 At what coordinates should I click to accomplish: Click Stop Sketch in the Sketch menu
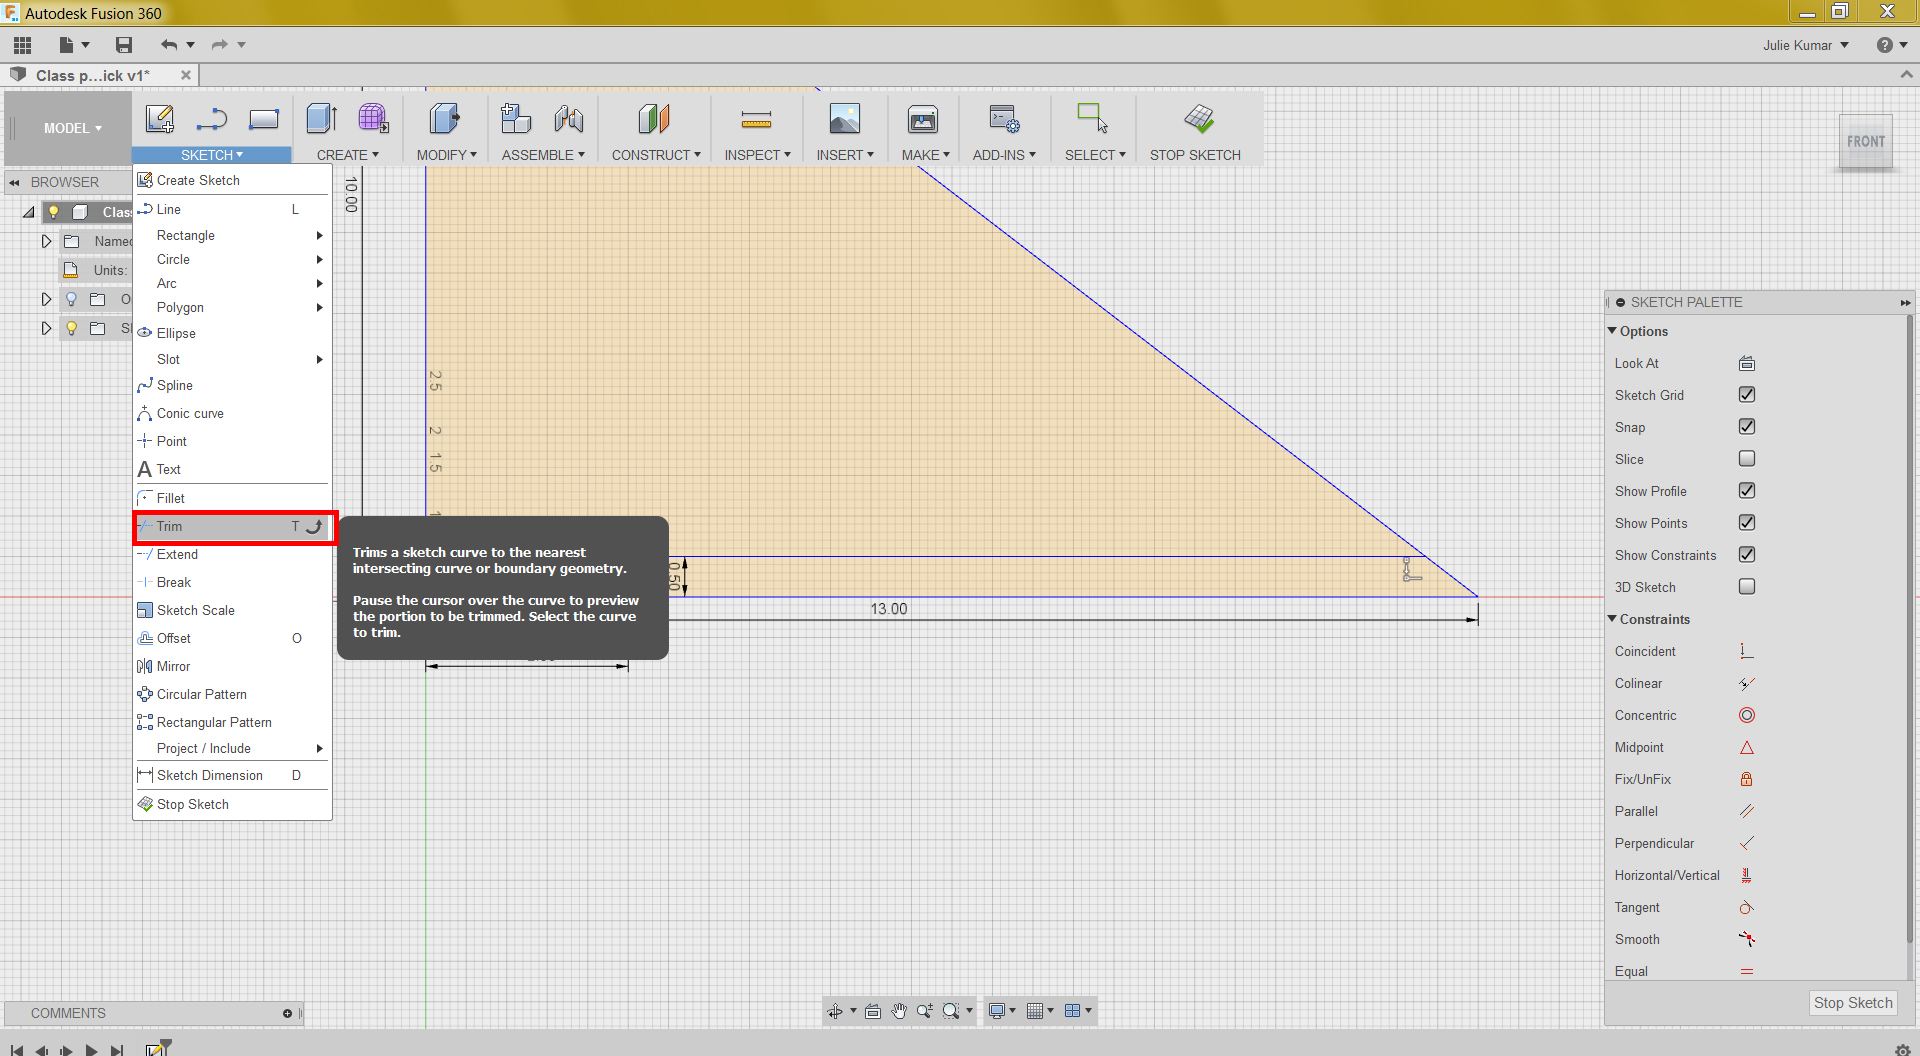click(232, 804)
